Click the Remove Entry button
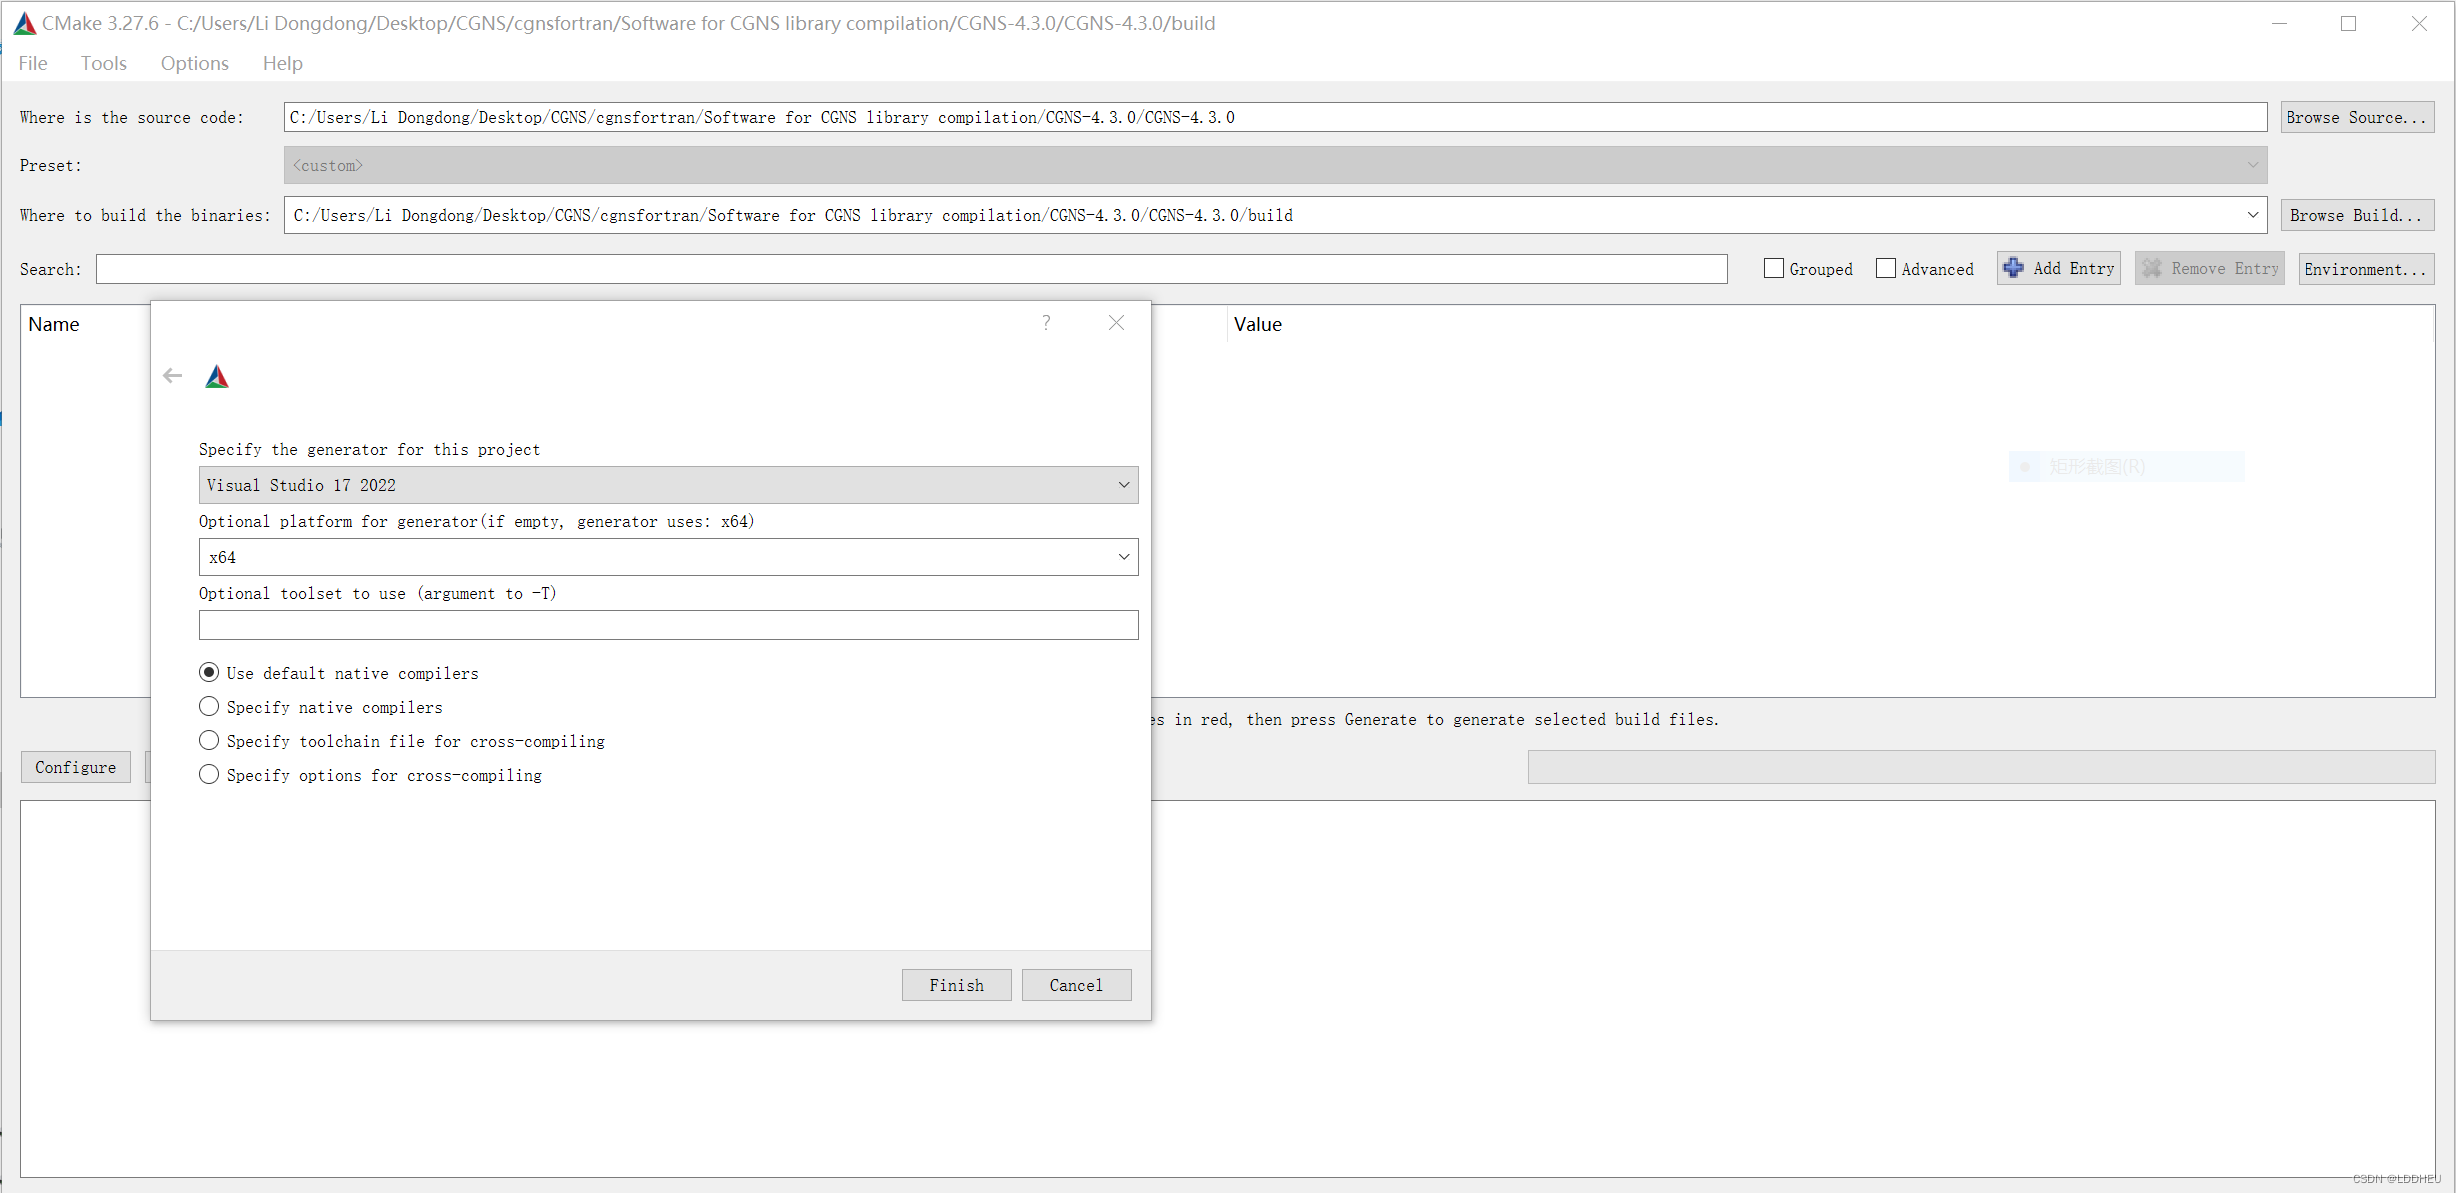 (2210, 268)
